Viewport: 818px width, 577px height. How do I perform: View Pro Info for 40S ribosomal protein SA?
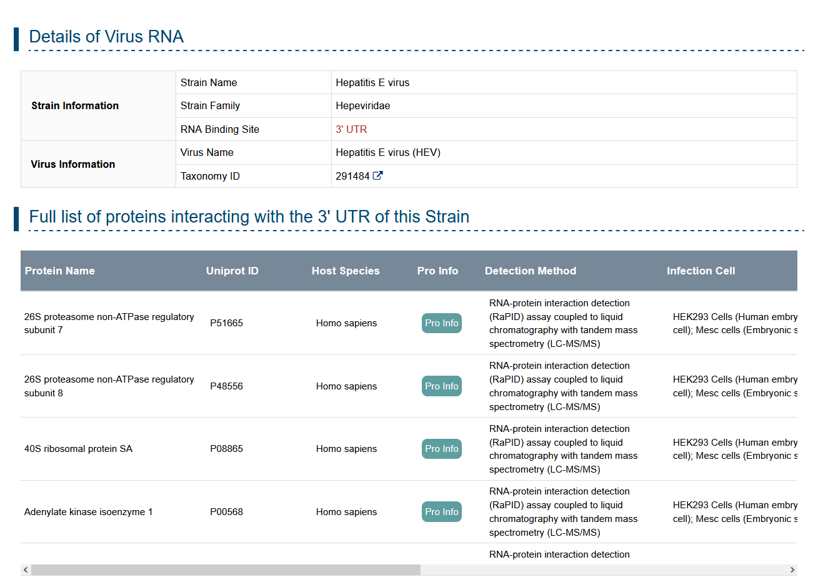tap(441, 449)
